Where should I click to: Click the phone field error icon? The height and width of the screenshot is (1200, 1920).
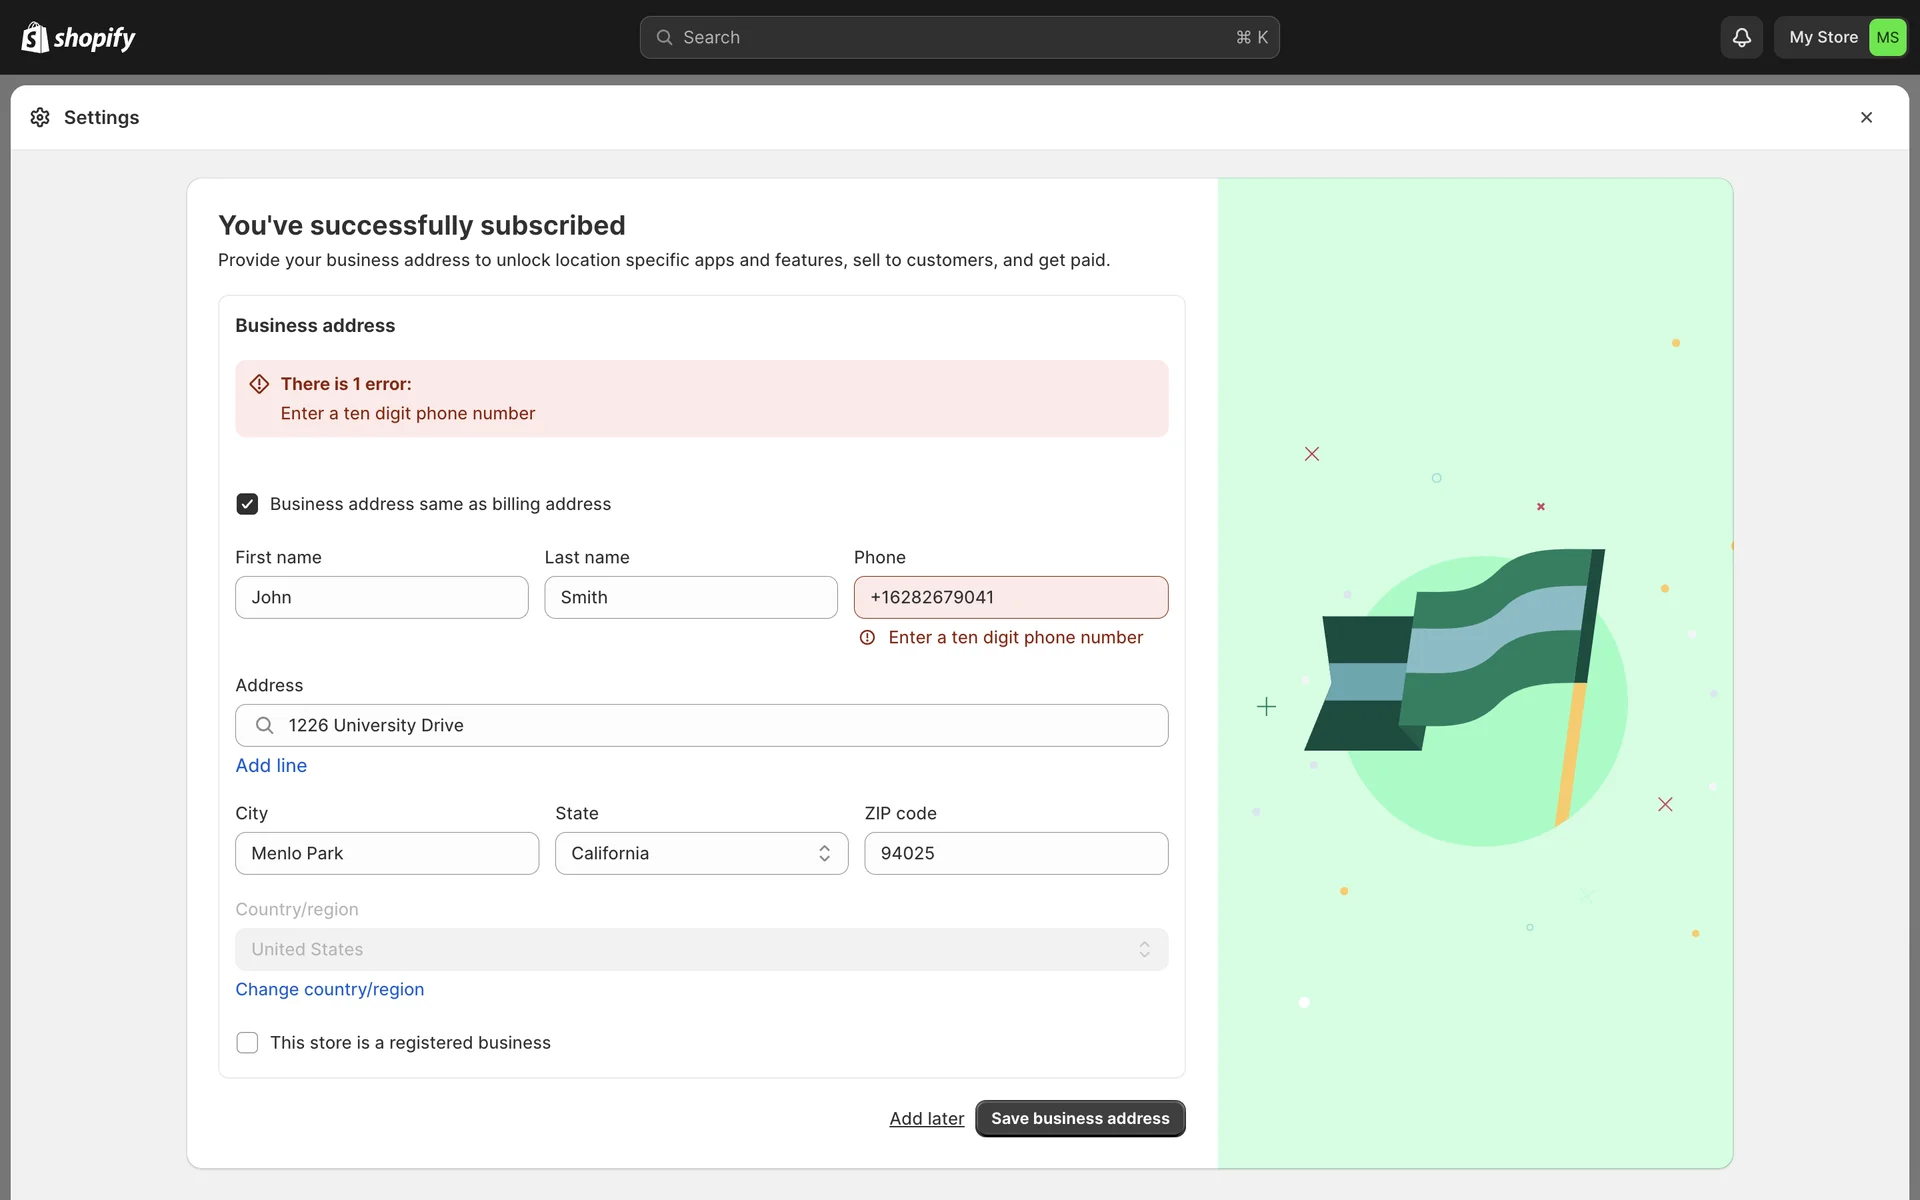click(x=867, y=638)
